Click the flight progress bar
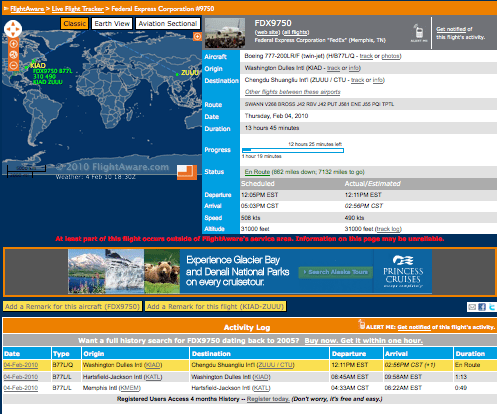497x414 pixels. [293, 150]
